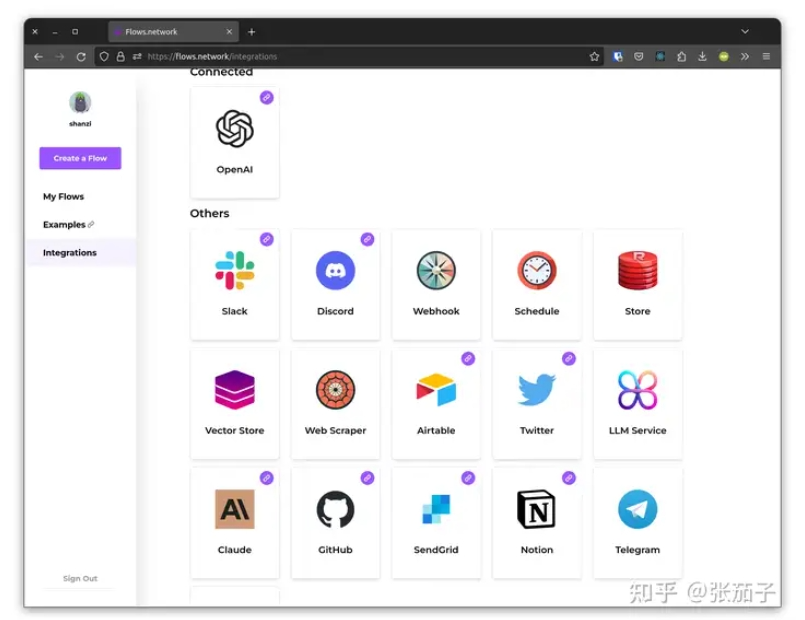805x620 pixels.
Task: Click the link badge on OpenAI card
Action: pos(266,98)
